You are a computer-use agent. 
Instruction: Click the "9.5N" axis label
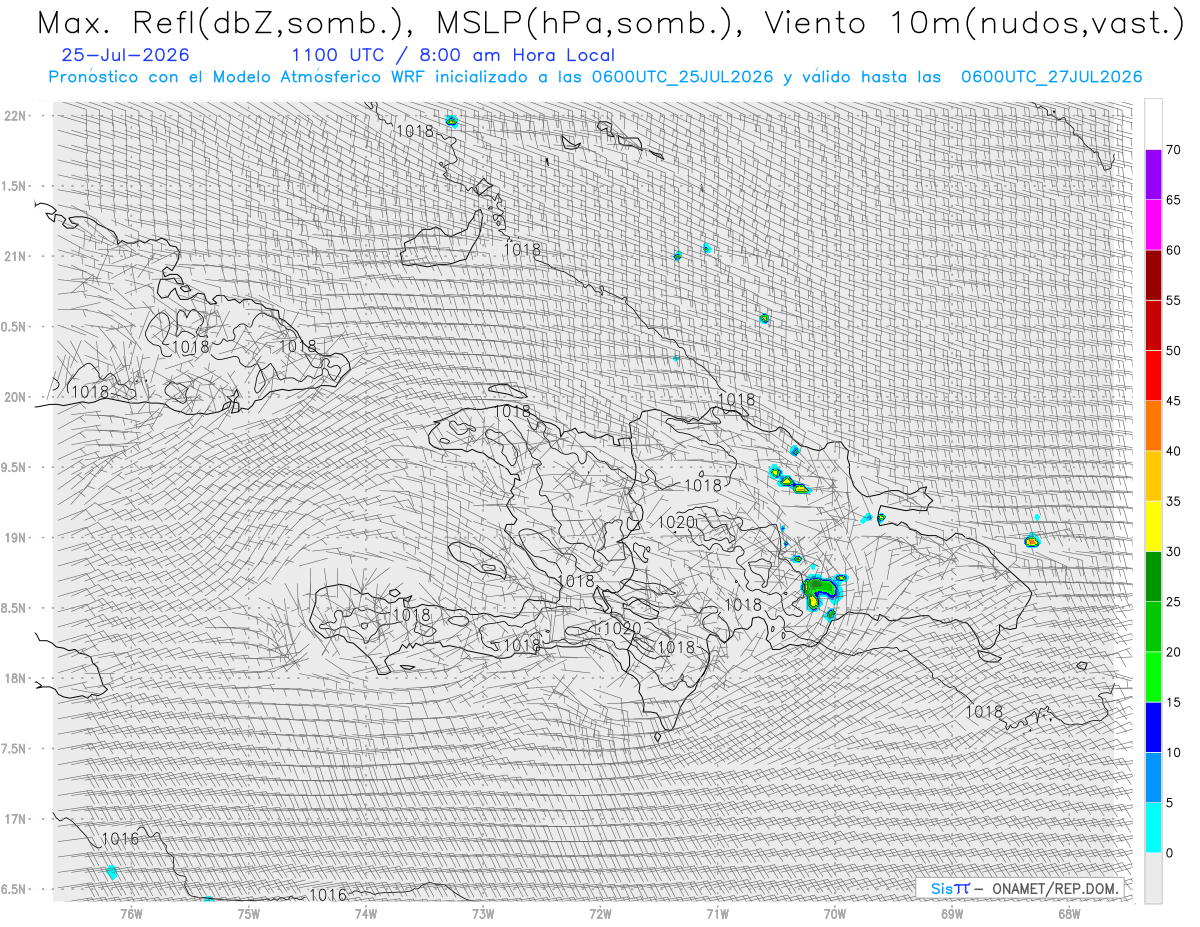(x=15, y=467)
